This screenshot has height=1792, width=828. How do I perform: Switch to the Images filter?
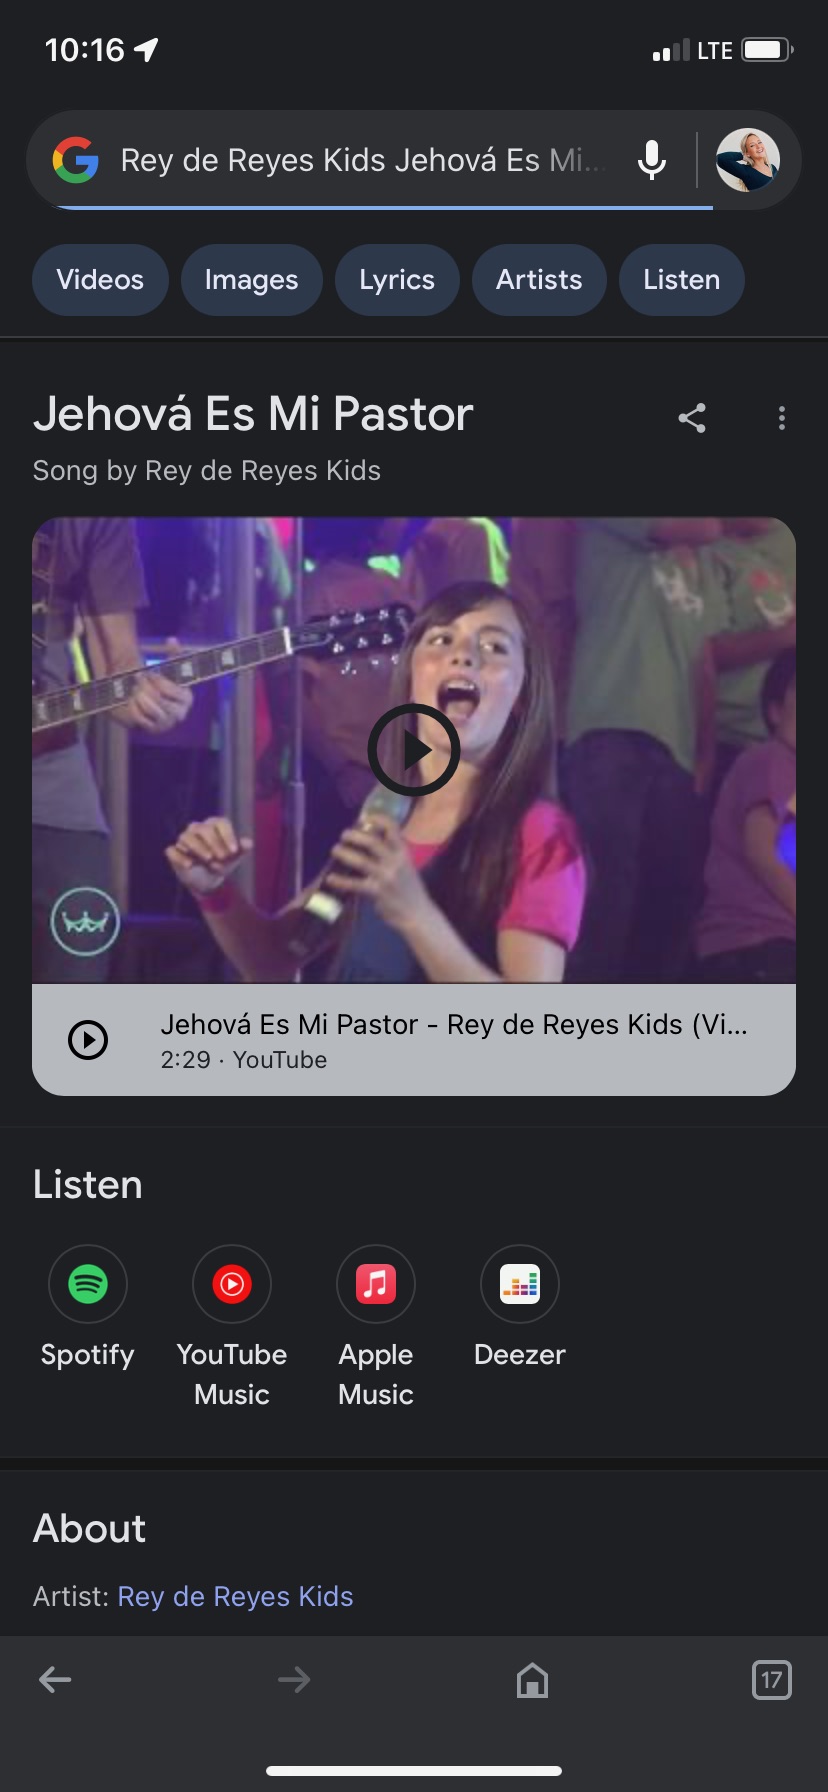(x=252, y=280)
